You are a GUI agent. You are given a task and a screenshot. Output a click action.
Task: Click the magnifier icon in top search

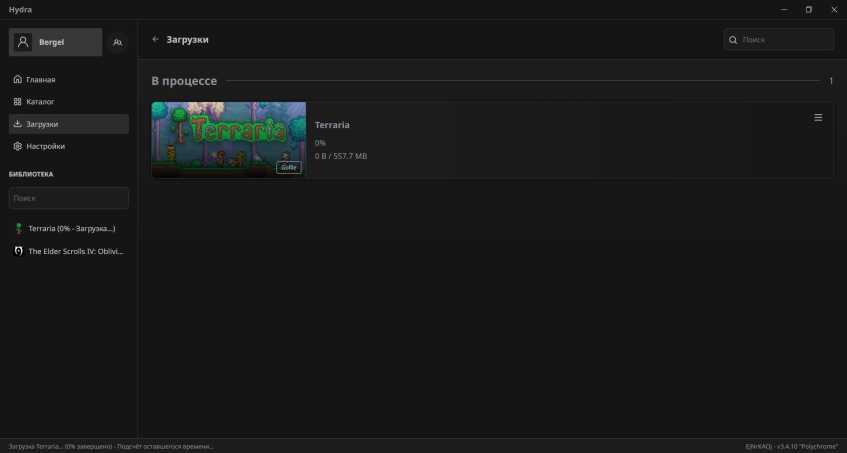[734, 40]
